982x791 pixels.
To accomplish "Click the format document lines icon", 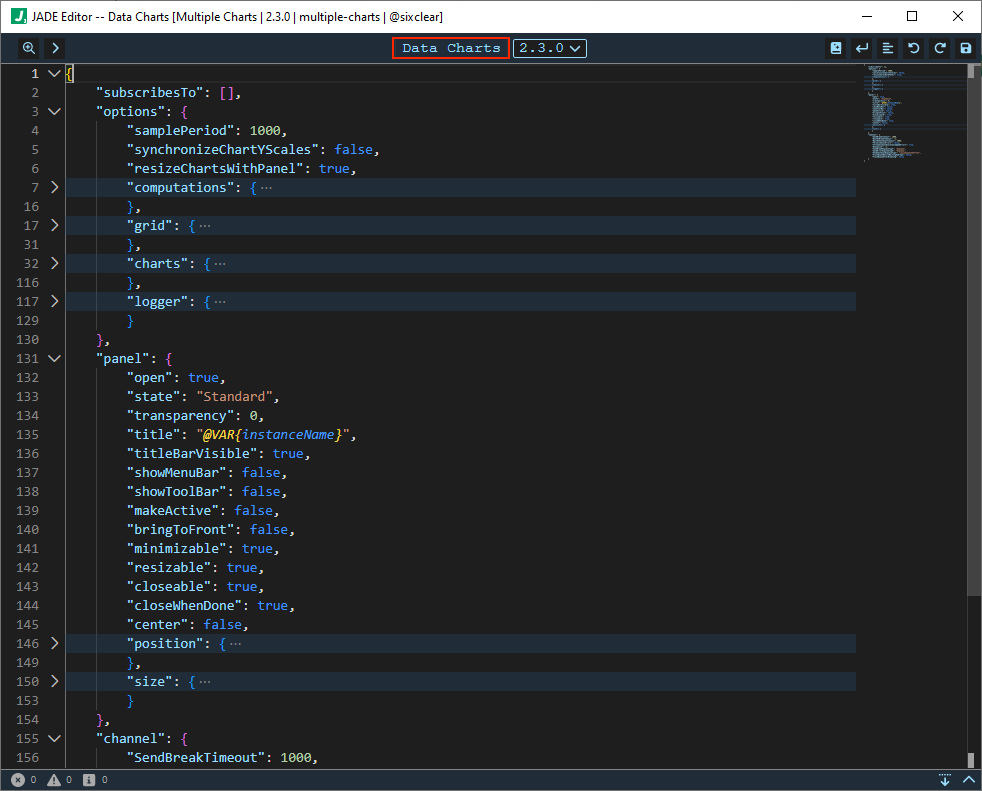I will [887, 48].
